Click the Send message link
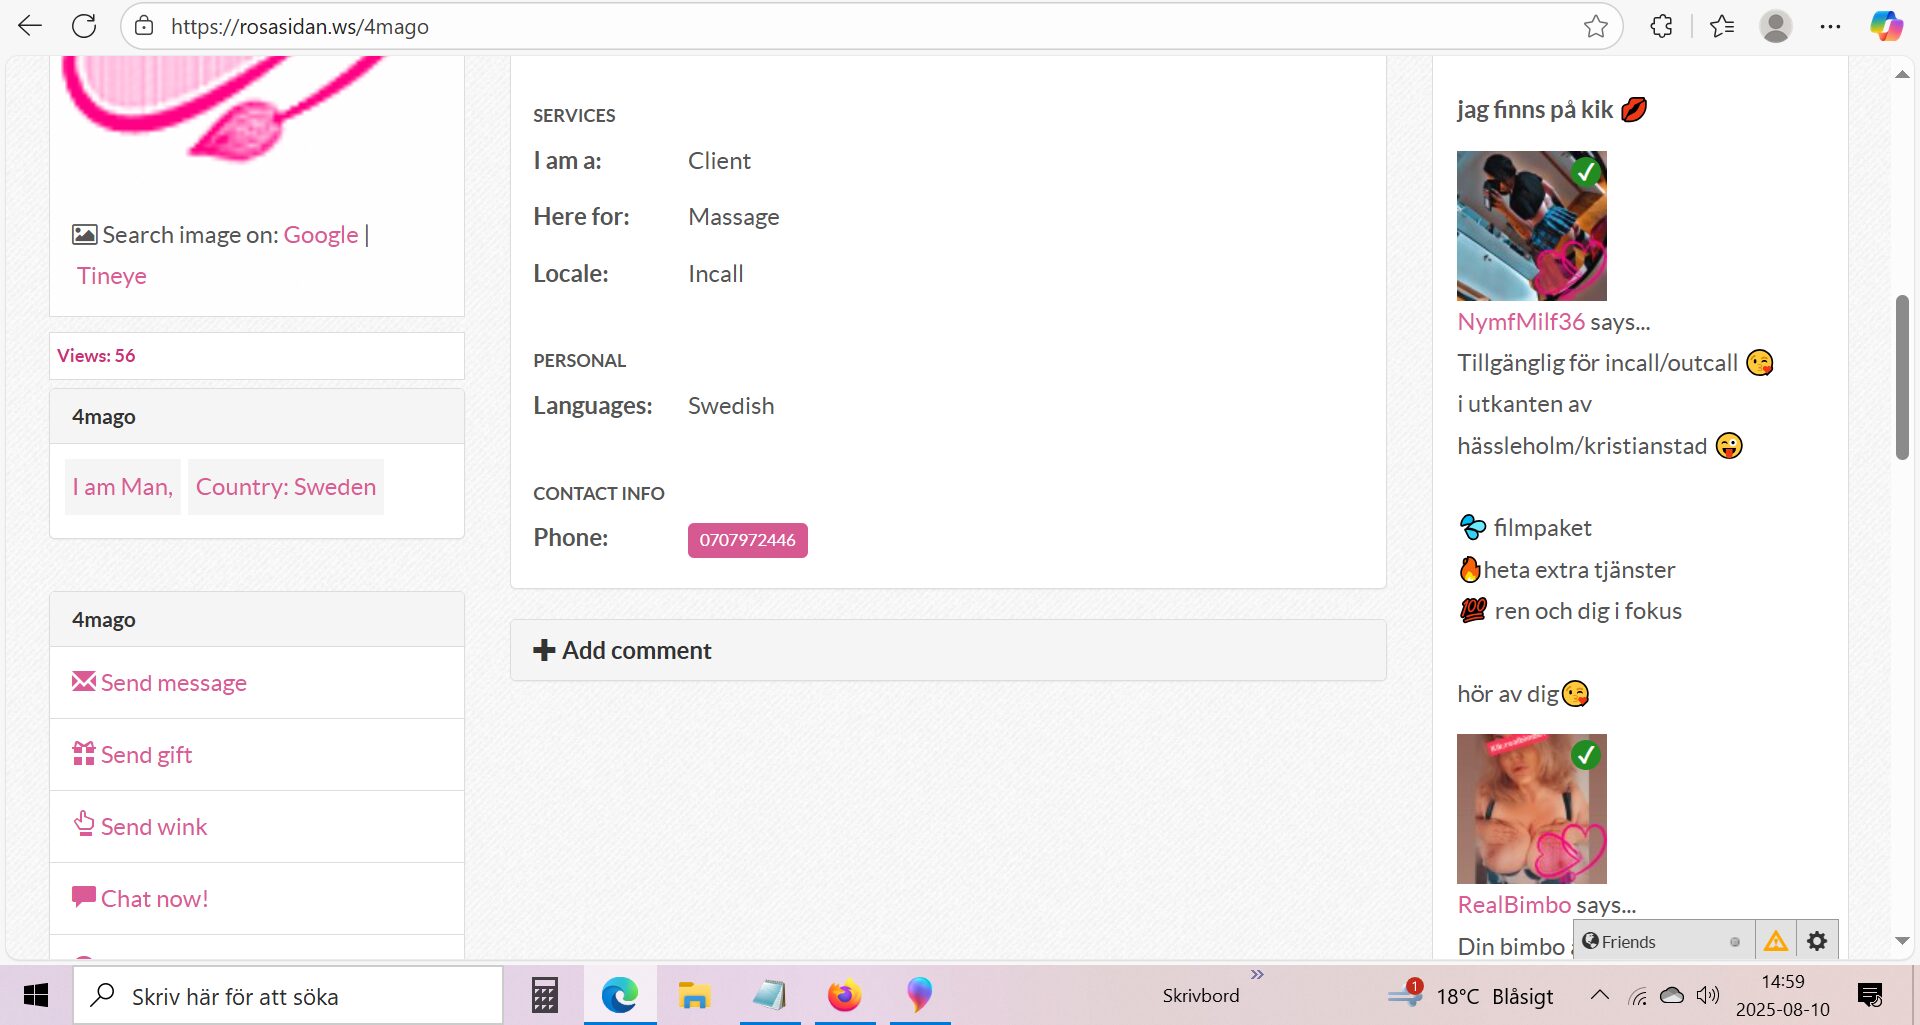Viewport: 1920px width, 1025px height. pyautogui.click(x=173, y=683)
